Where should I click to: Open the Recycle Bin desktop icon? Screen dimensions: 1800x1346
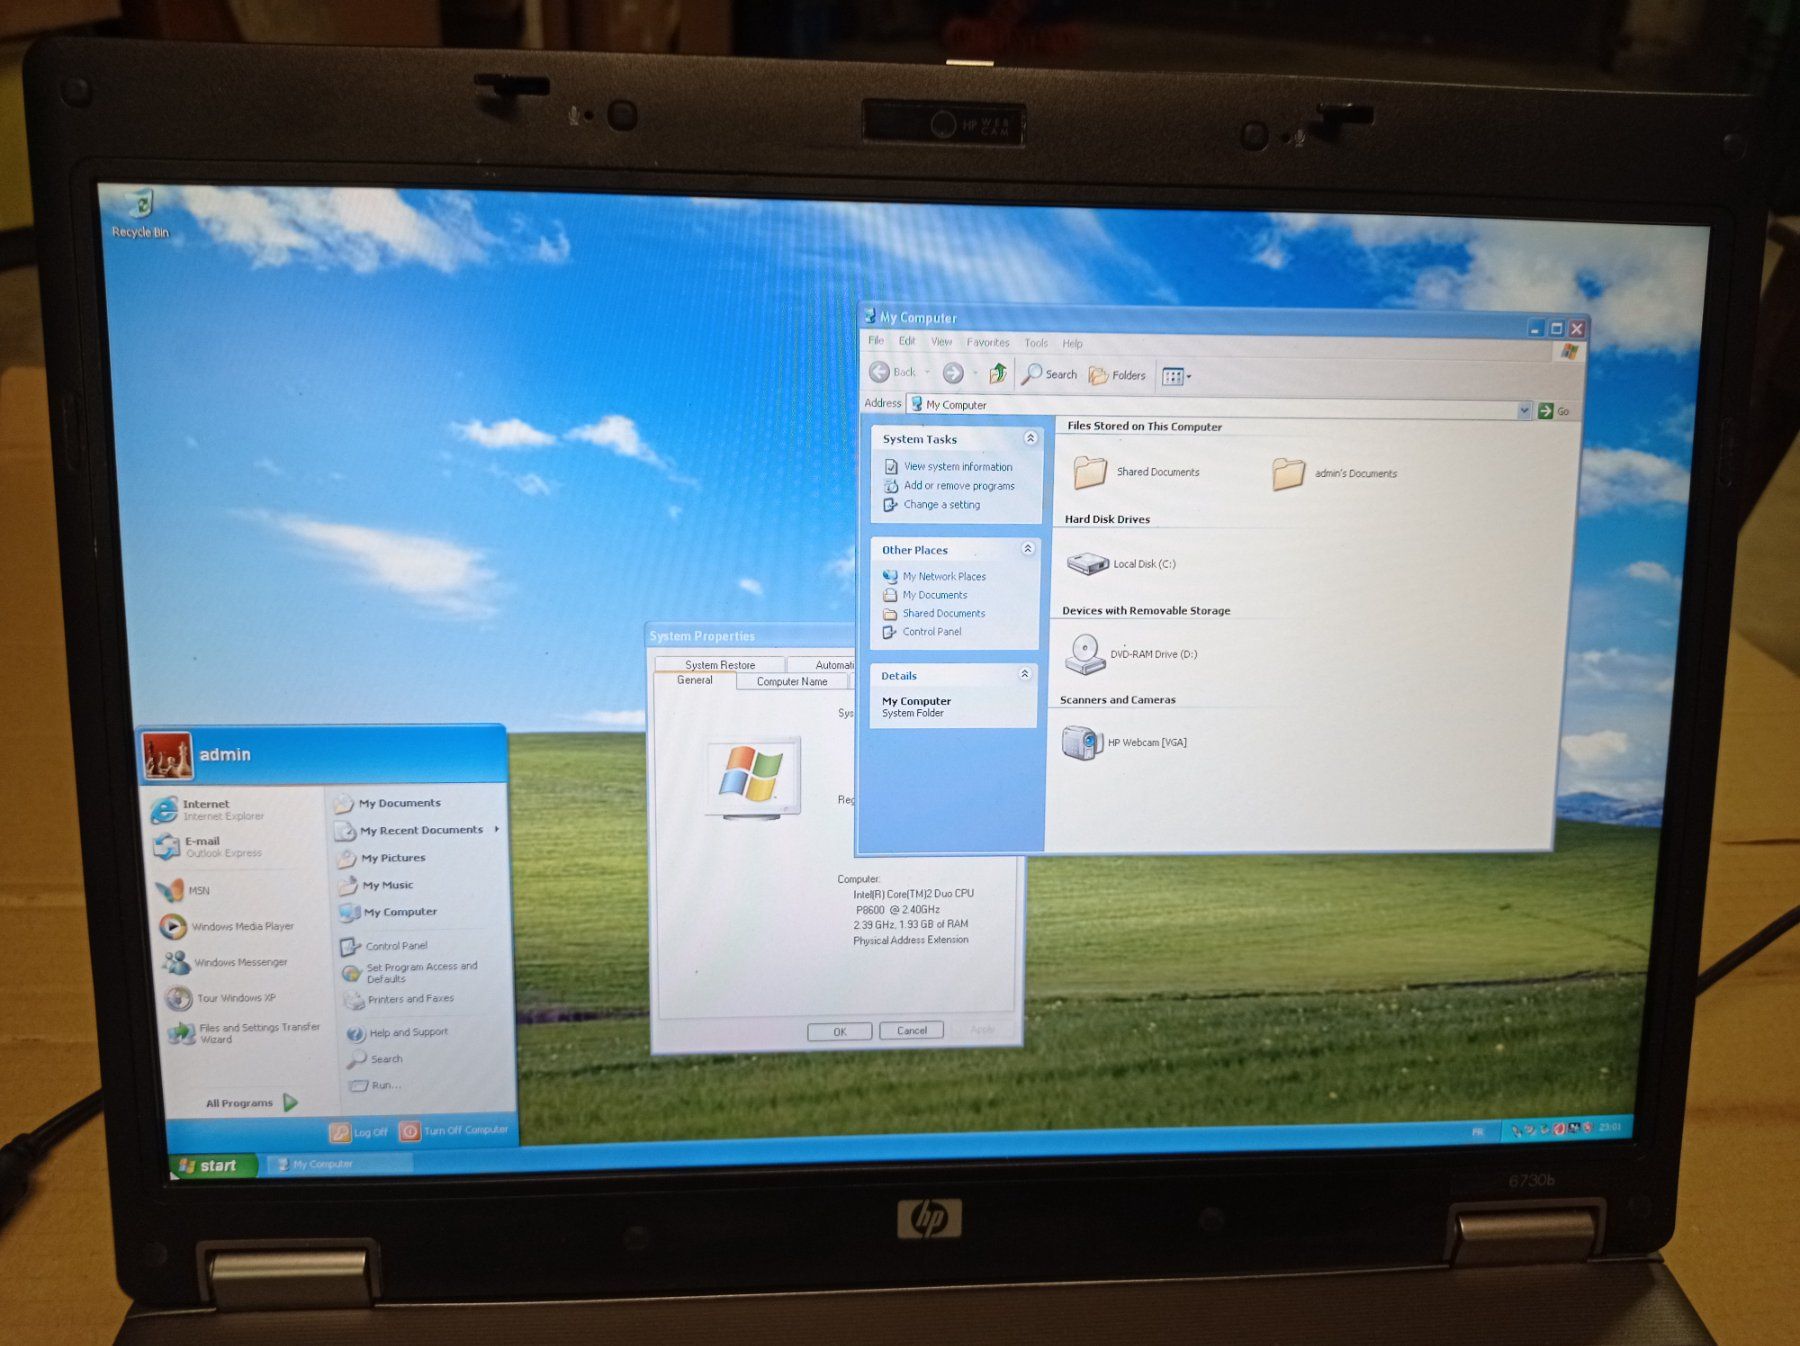(x=140, y=215)
